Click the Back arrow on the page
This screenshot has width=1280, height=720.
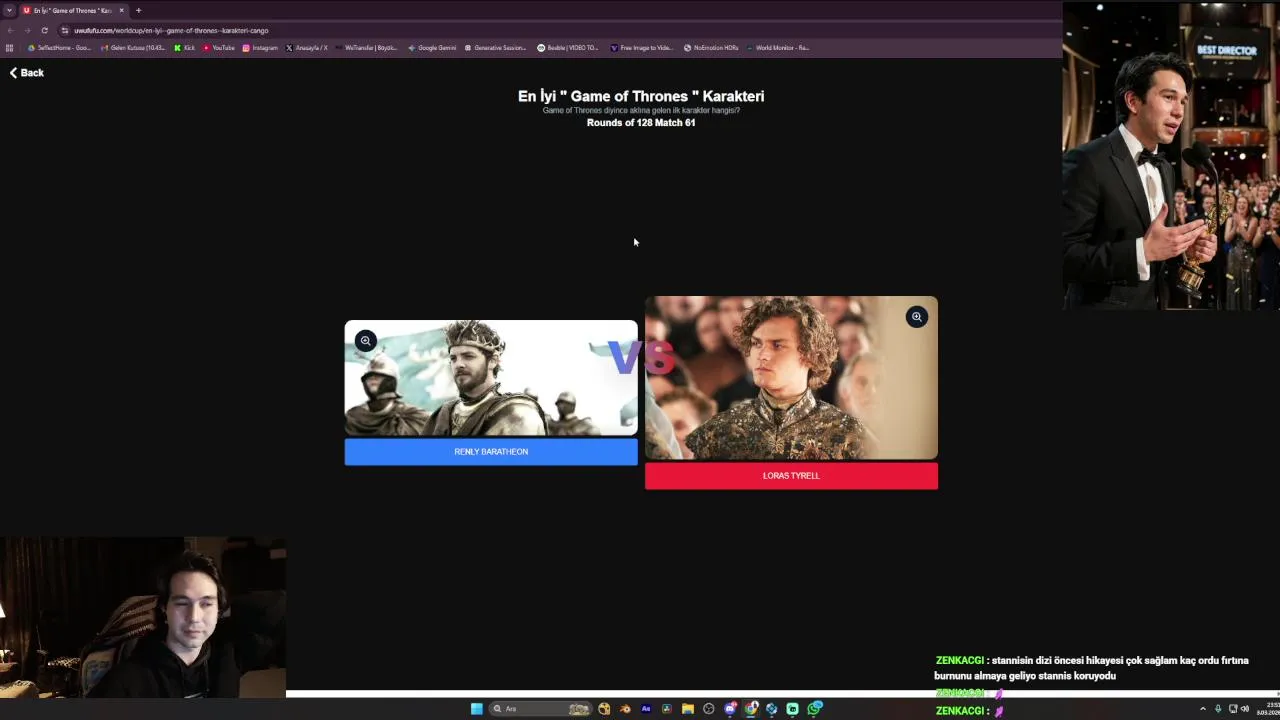pyautogui.click(x=27, y=73)
